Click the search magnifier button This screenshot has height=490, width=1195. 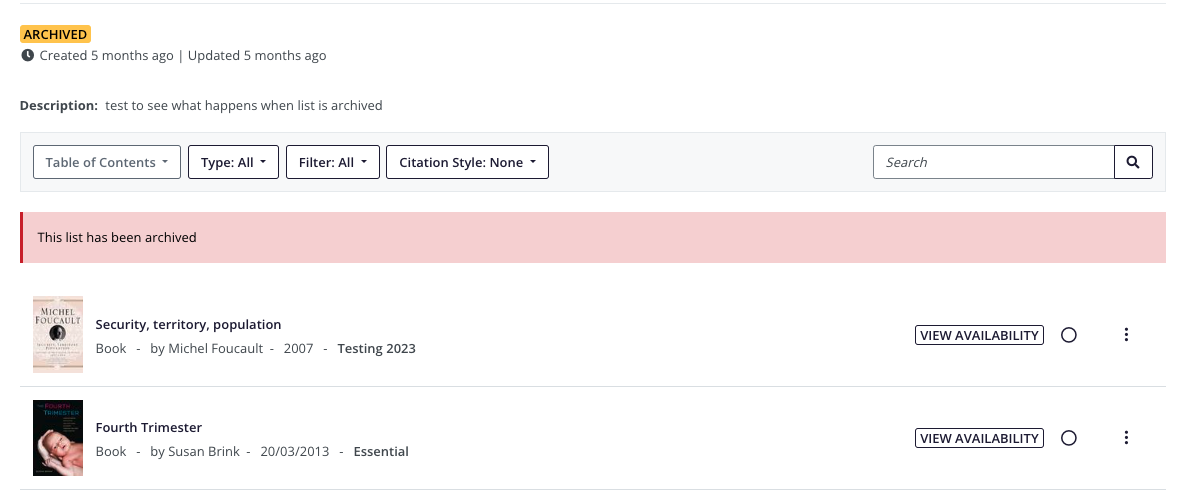pos(1133,162)
